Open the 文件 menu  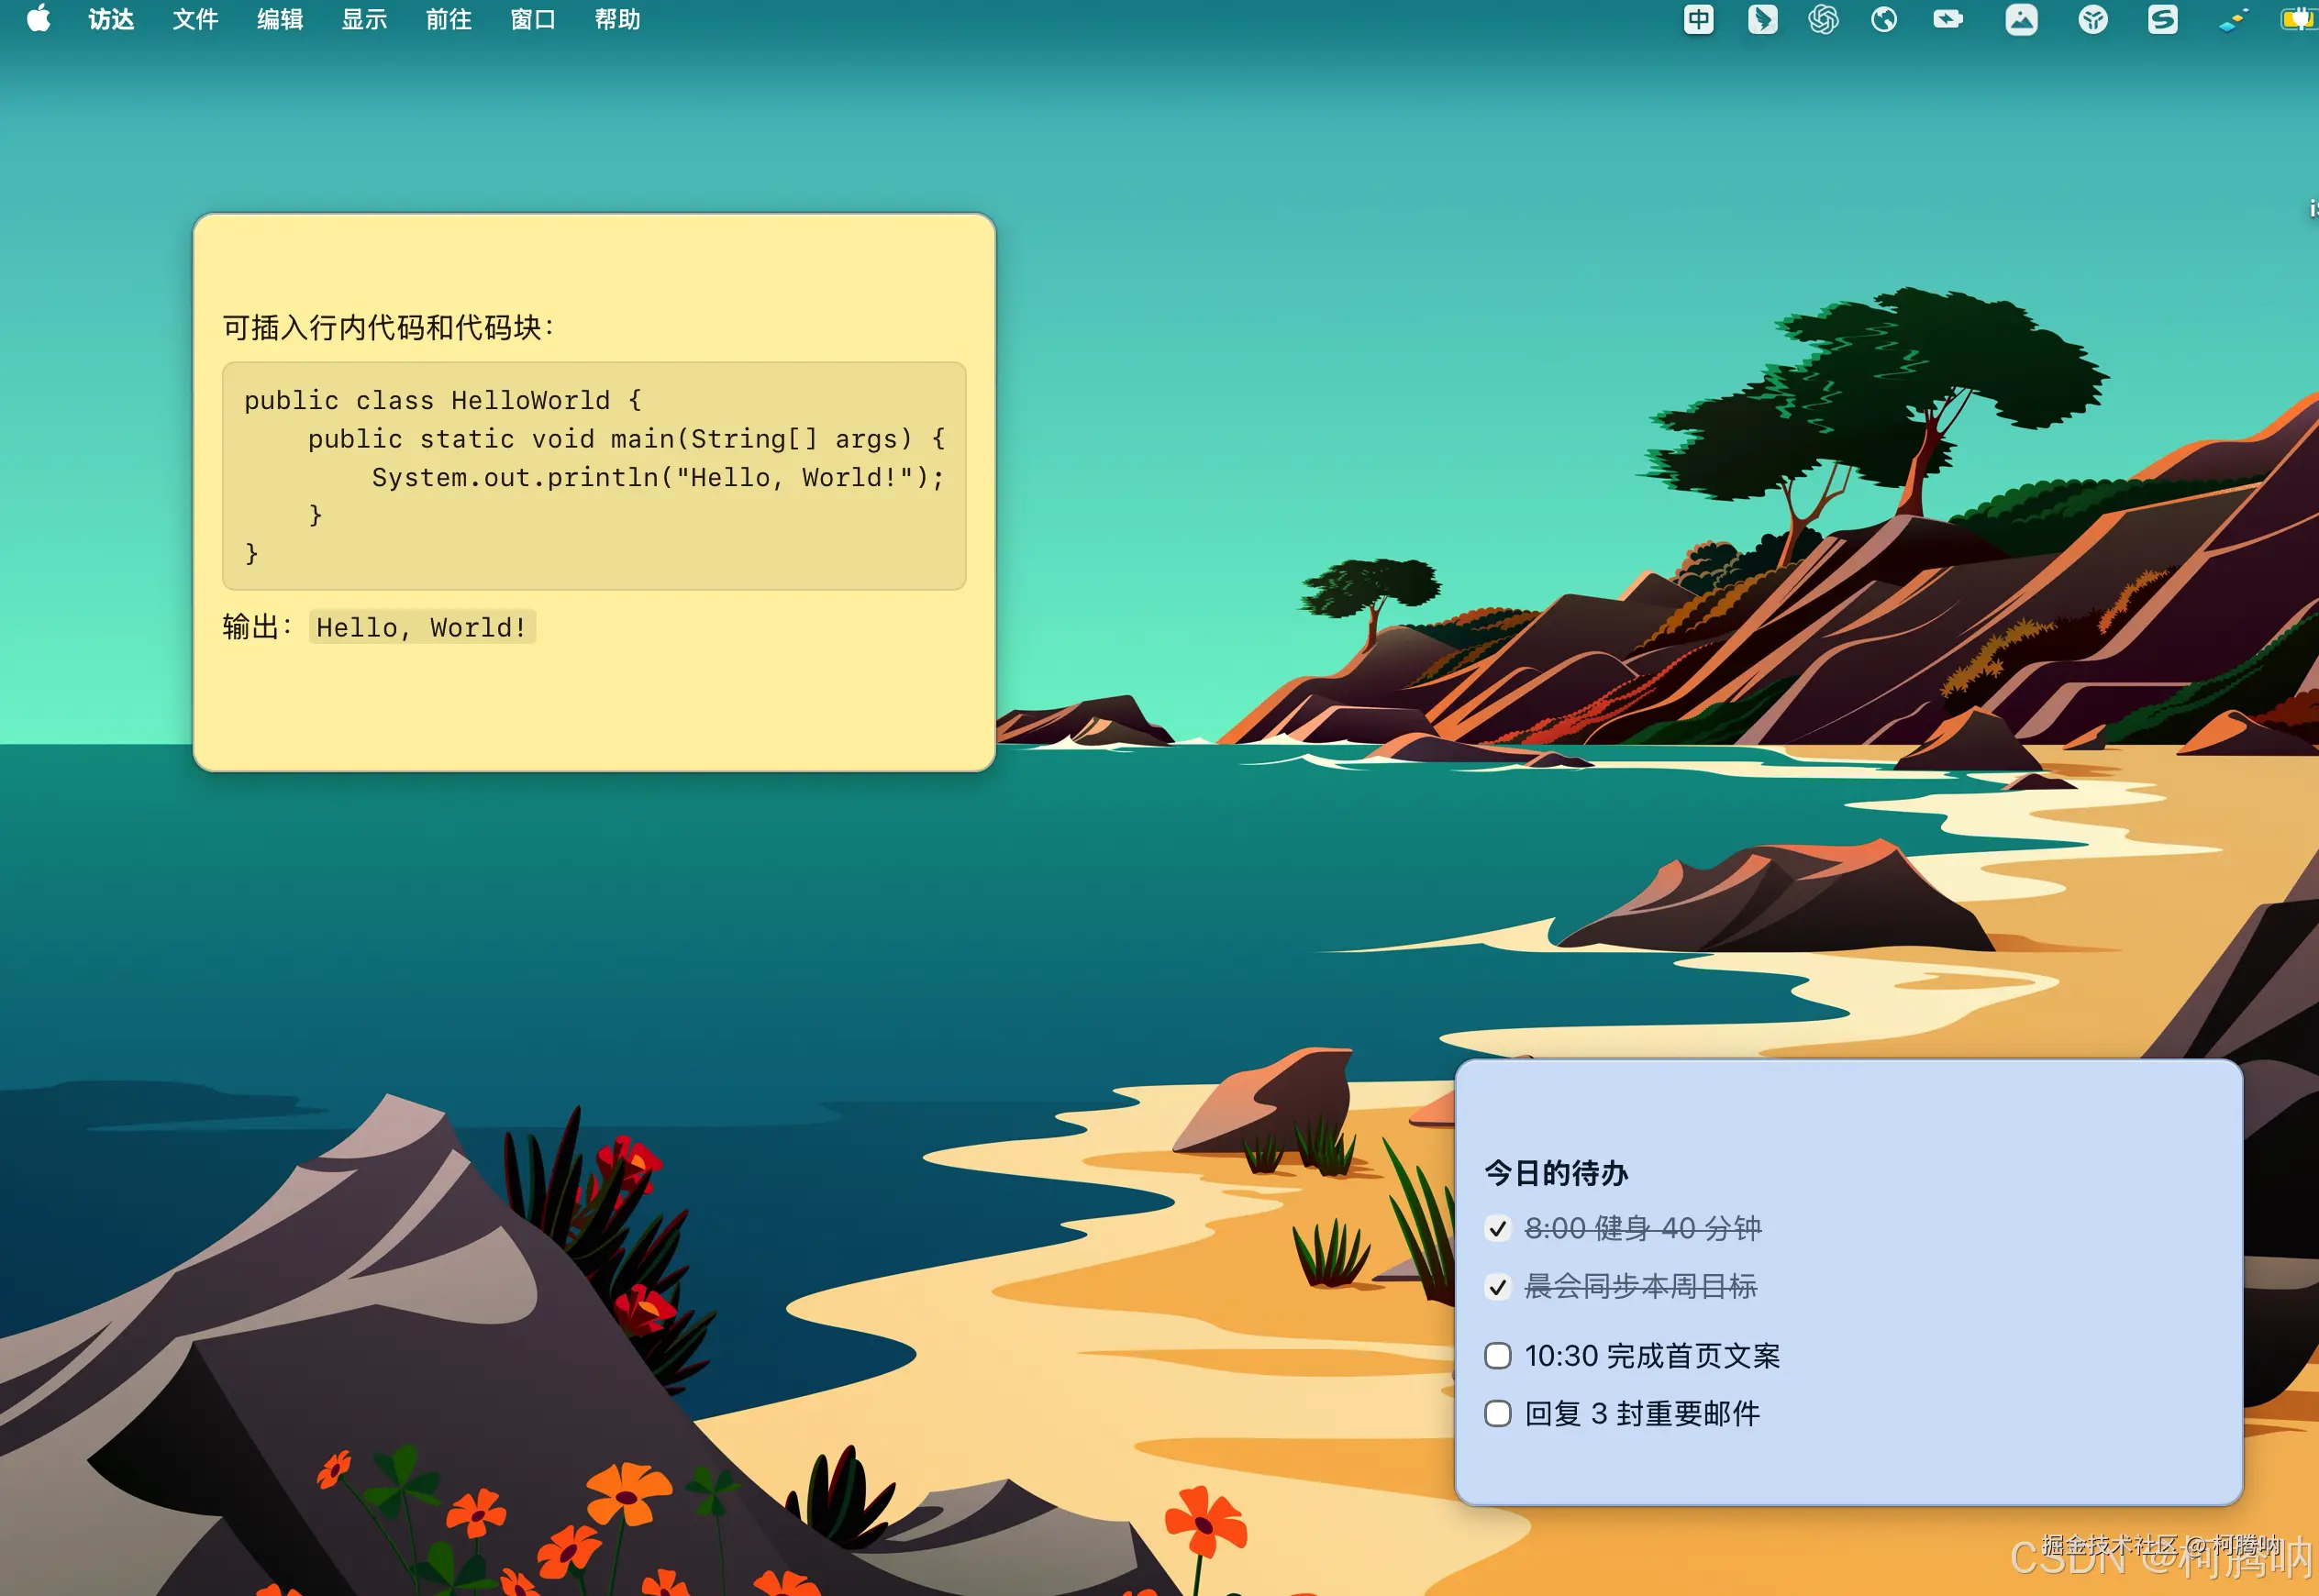click(x=195, y=19)
